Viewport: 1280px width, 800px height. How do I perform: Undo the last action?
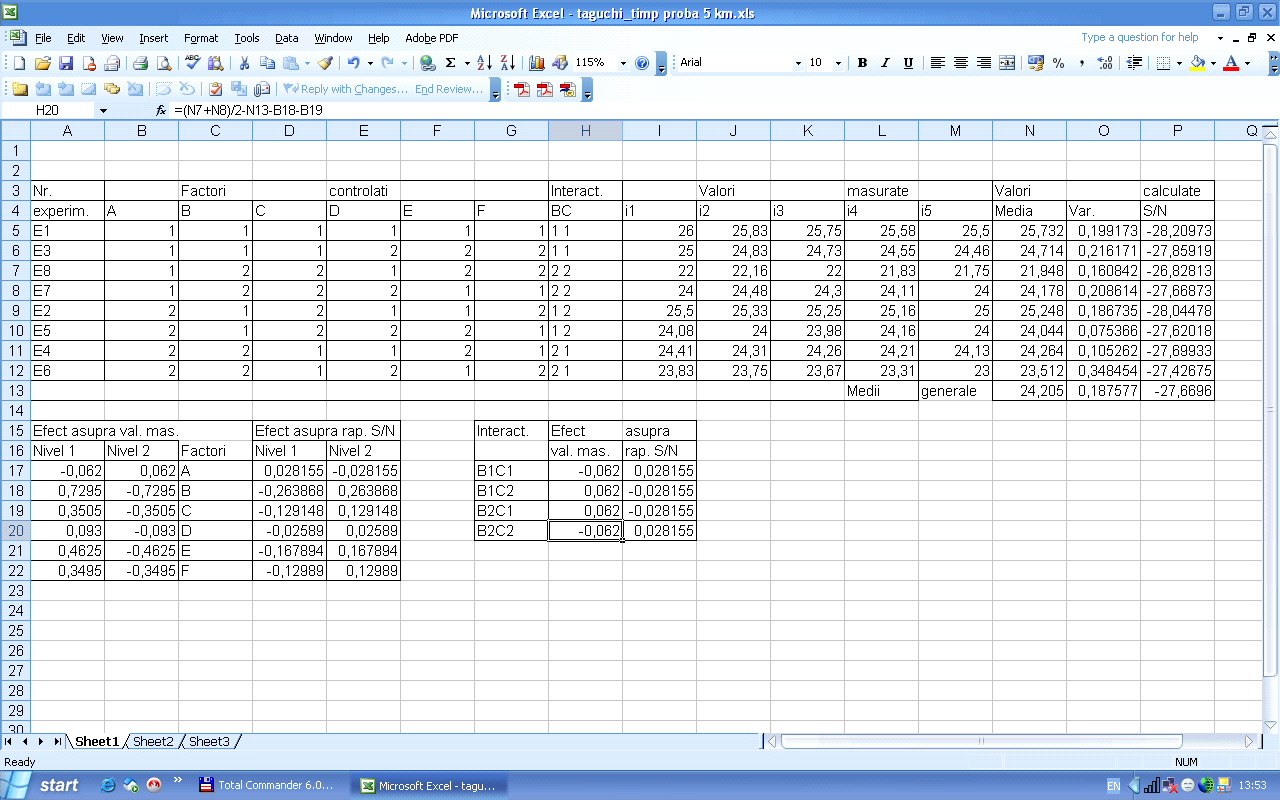(x=353, y=63)
